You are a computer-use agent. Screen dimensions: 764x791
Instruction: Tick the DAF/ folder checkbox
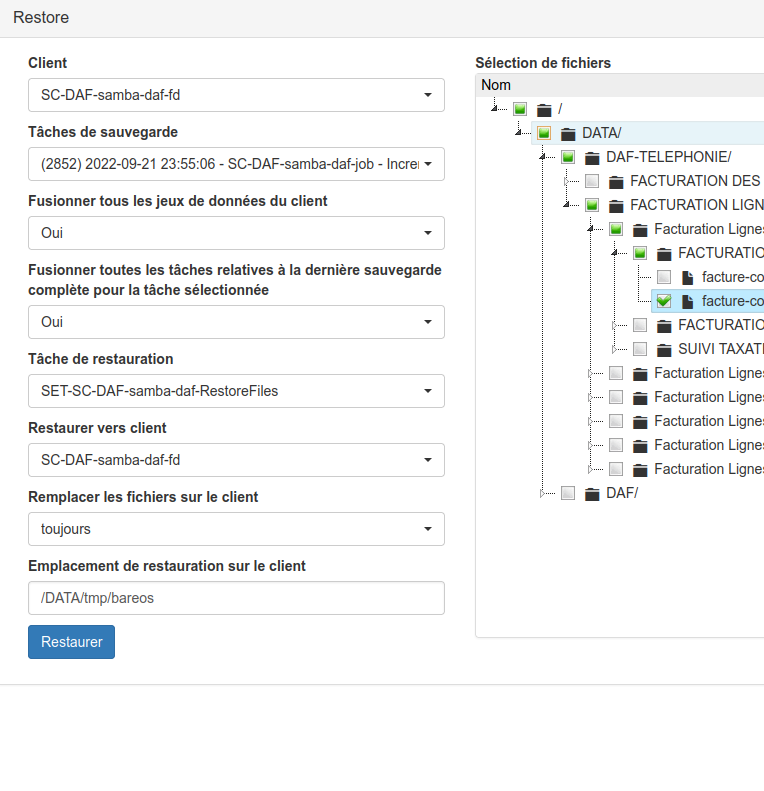pyautogui.click(x=568, y=493)
